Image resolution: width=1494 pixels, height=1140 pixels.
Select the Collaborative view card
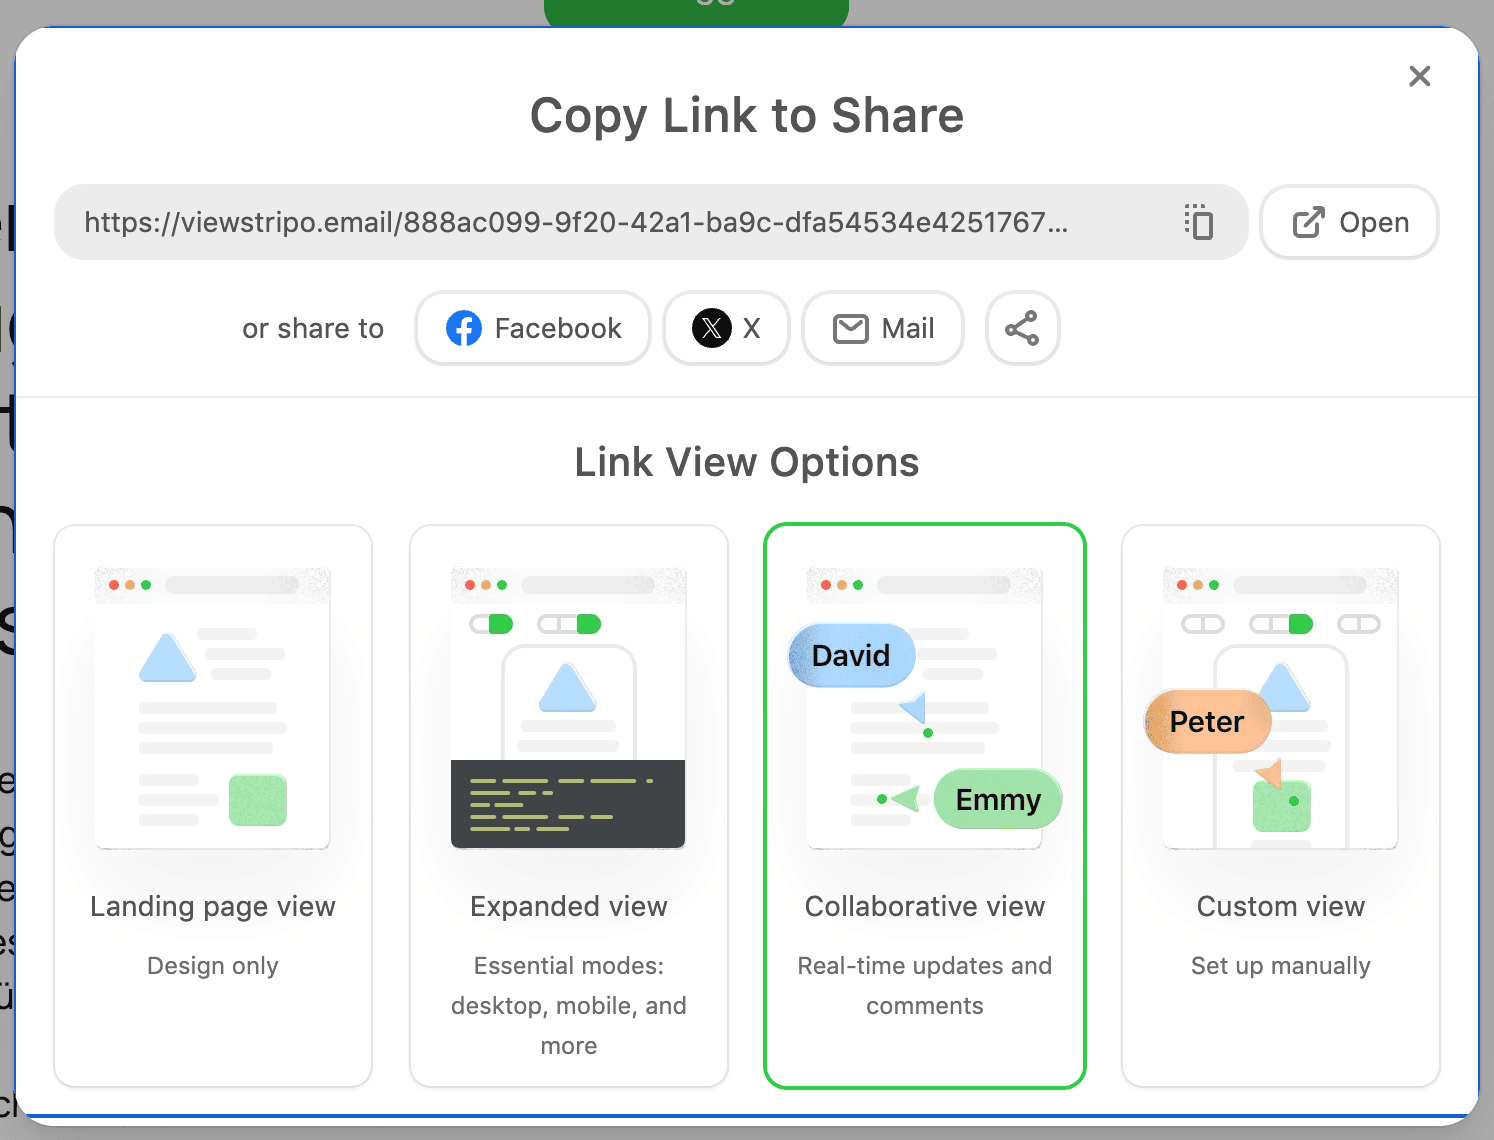(x=924, y=805)
